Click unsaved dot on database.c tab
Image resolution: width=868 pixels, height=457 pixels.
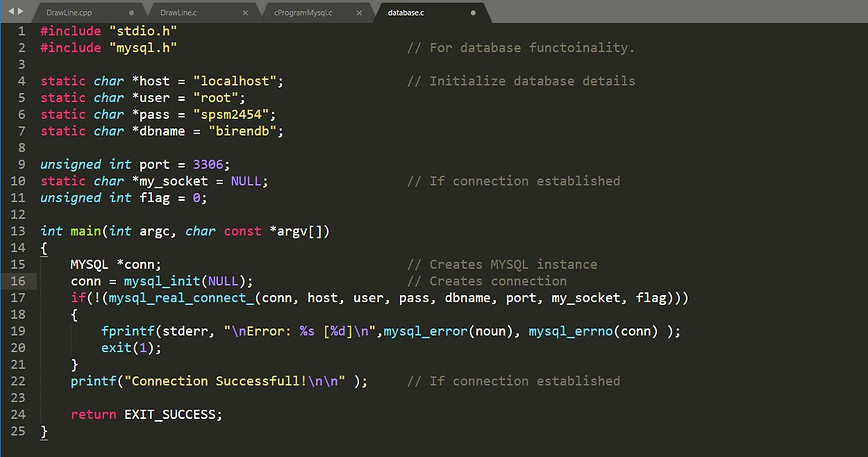point(473,13)
